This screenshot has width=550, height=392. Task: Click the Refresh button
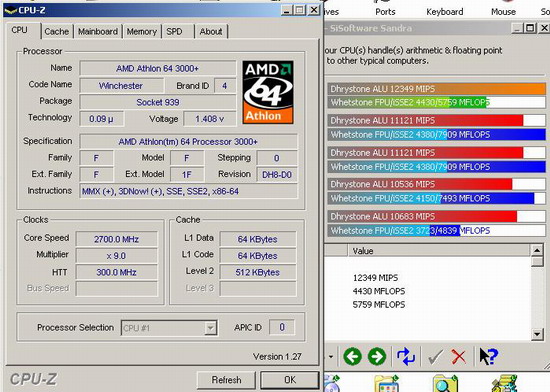(x=226, y=380)
